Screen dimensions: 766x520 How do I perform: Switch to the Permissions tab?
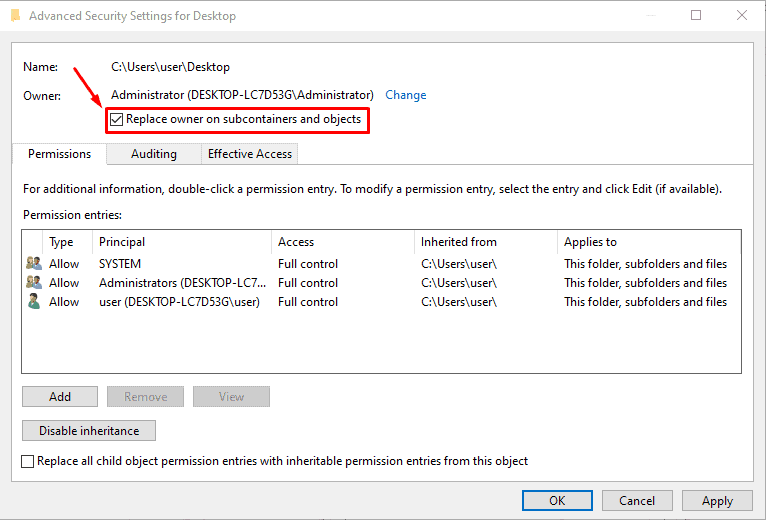point(59,154)
